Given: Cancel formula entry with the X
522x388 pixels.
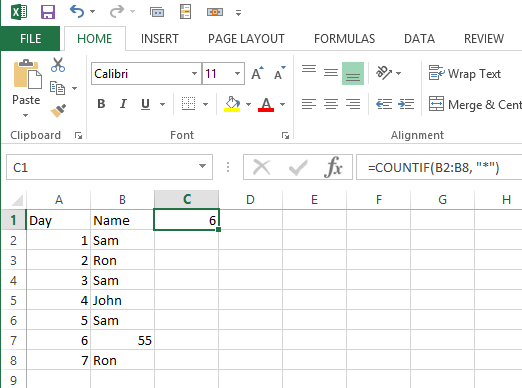Looking at the screenshot, I should click(x=262, y=167).
